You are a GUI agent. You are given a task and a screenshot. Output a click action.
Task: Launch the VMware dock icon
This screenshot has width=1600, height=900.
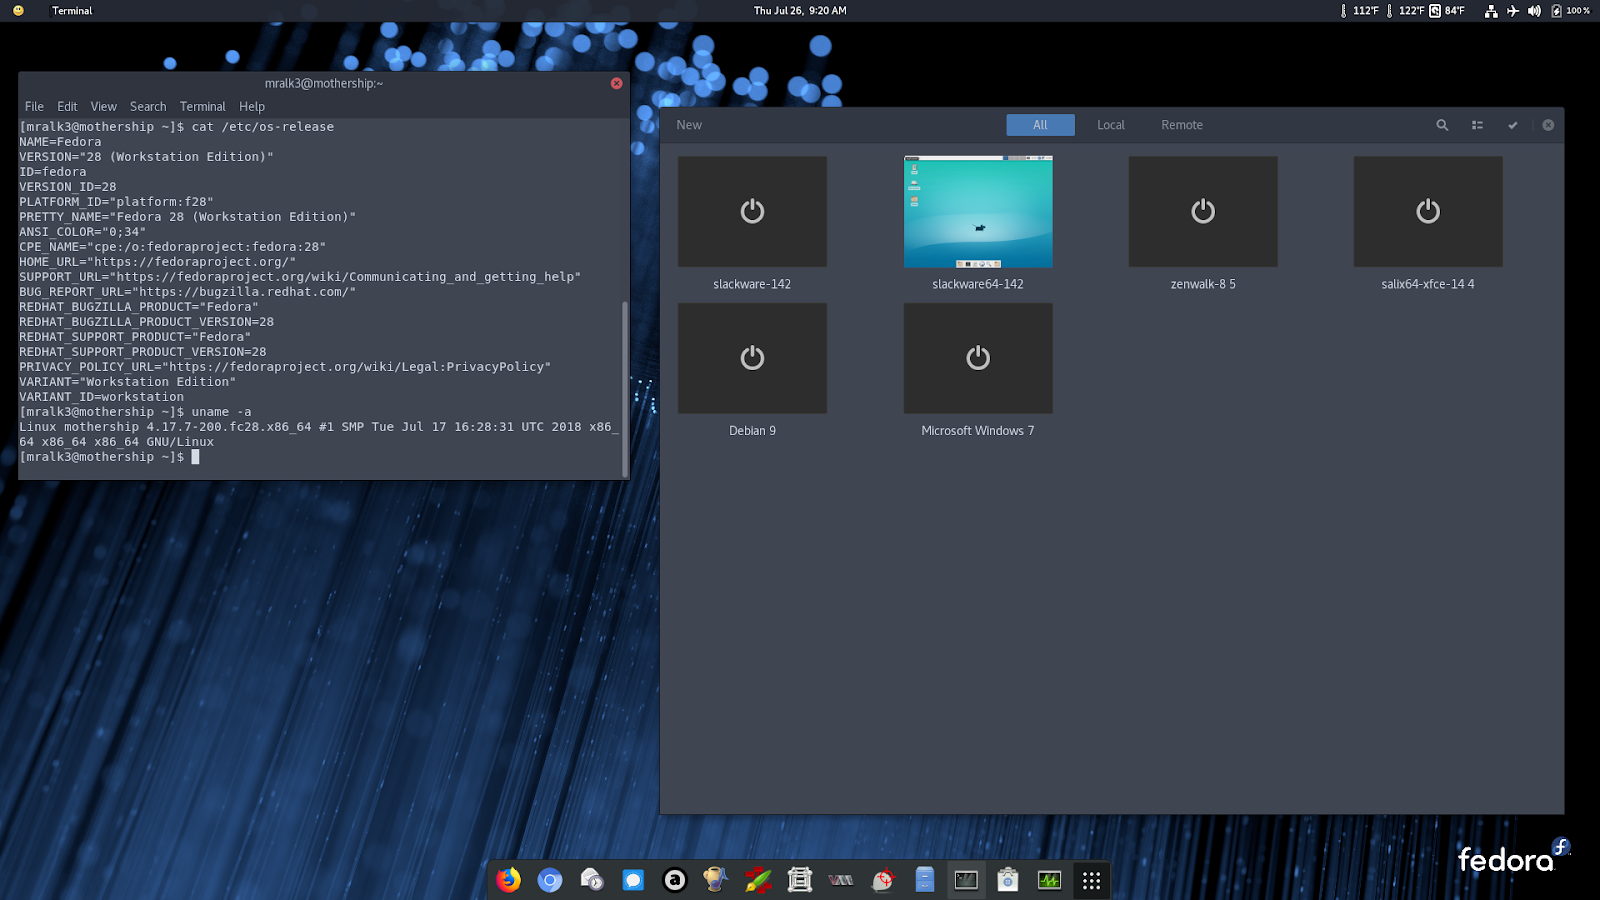843,880
